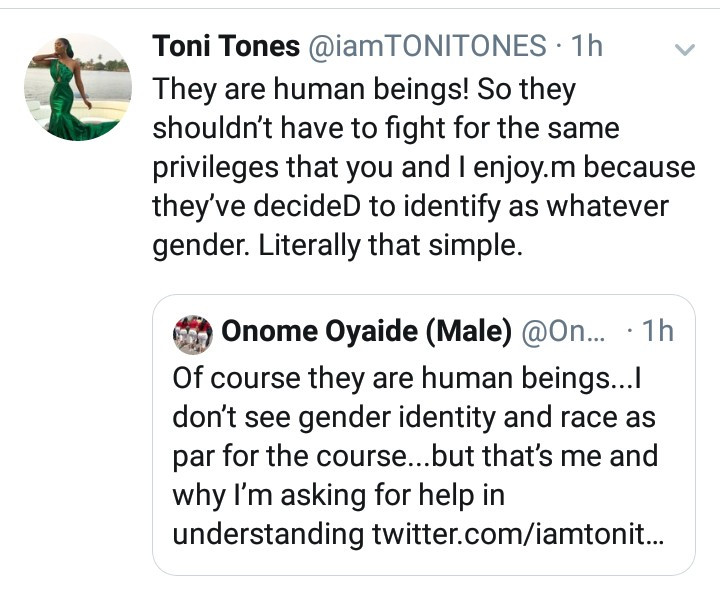Expand the tweet options chevron
720x590 pixels.
click(x=685, y=48)
